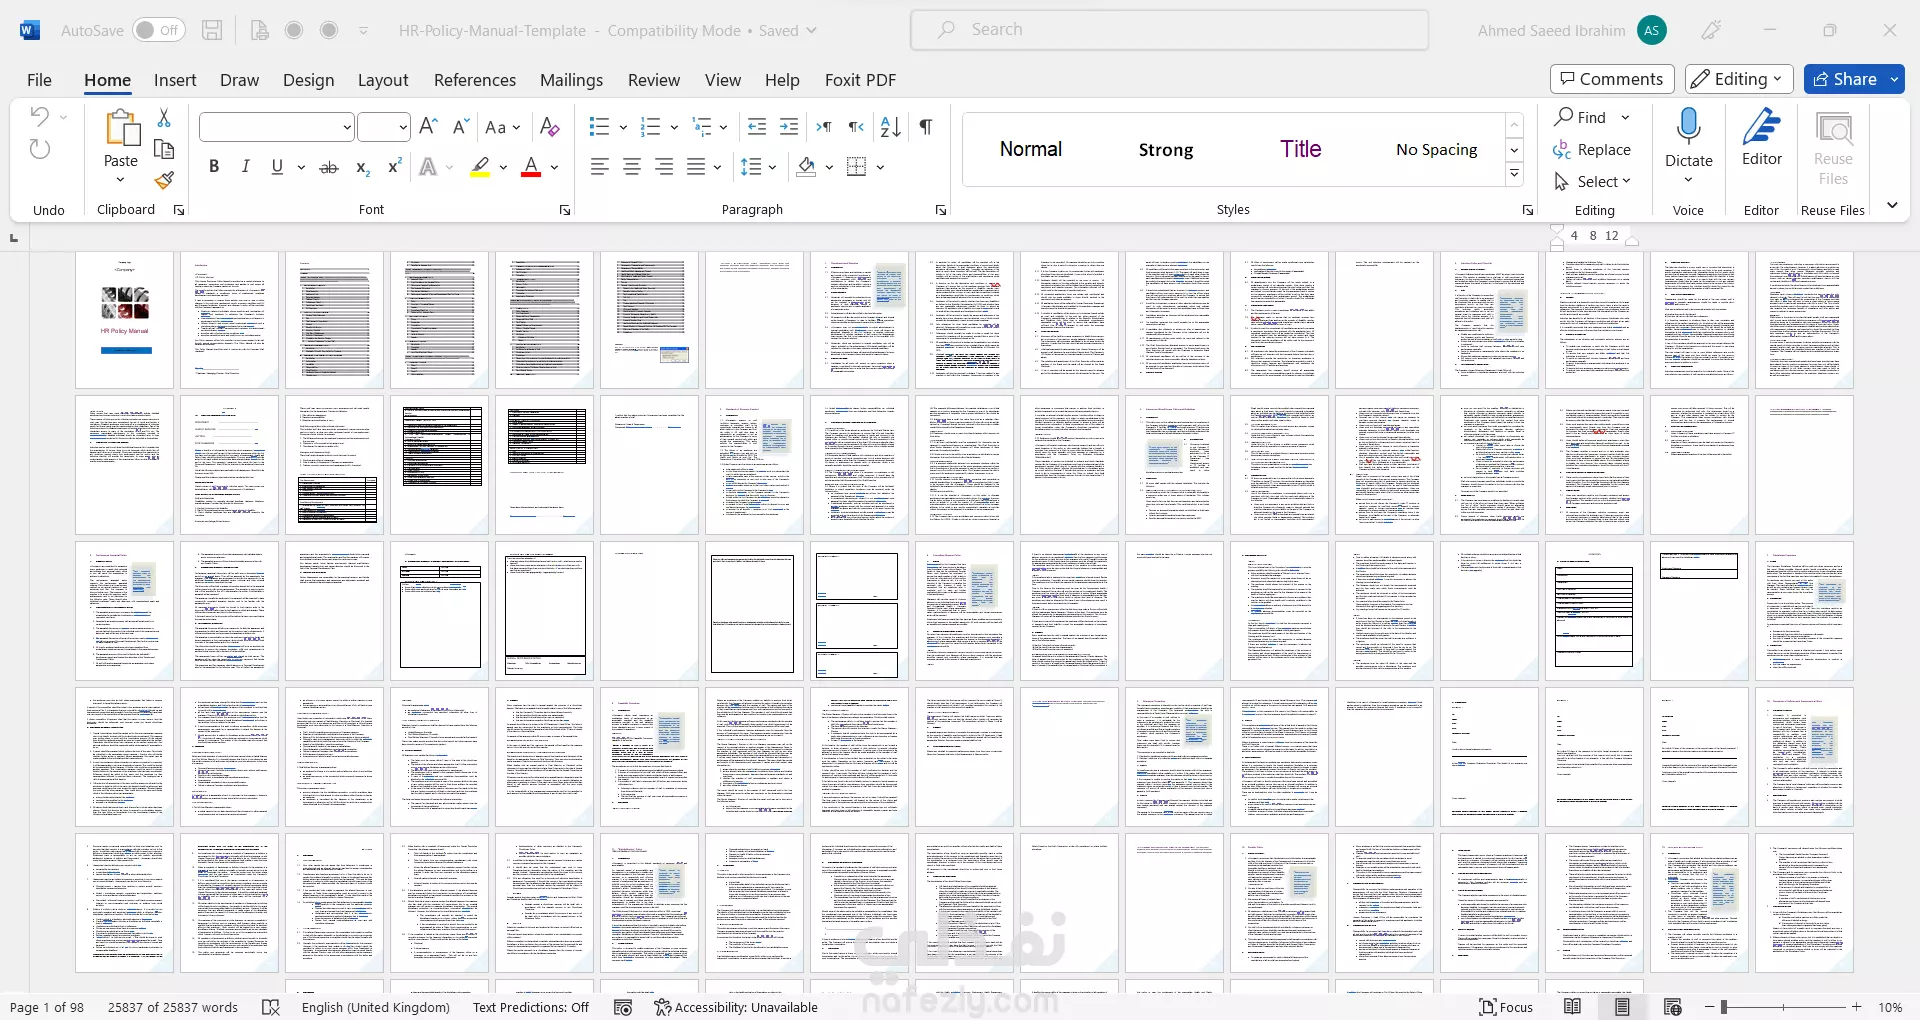1920x1020 pixels.
Task: Click the Redo circular arrow icon
Action: 40,149
